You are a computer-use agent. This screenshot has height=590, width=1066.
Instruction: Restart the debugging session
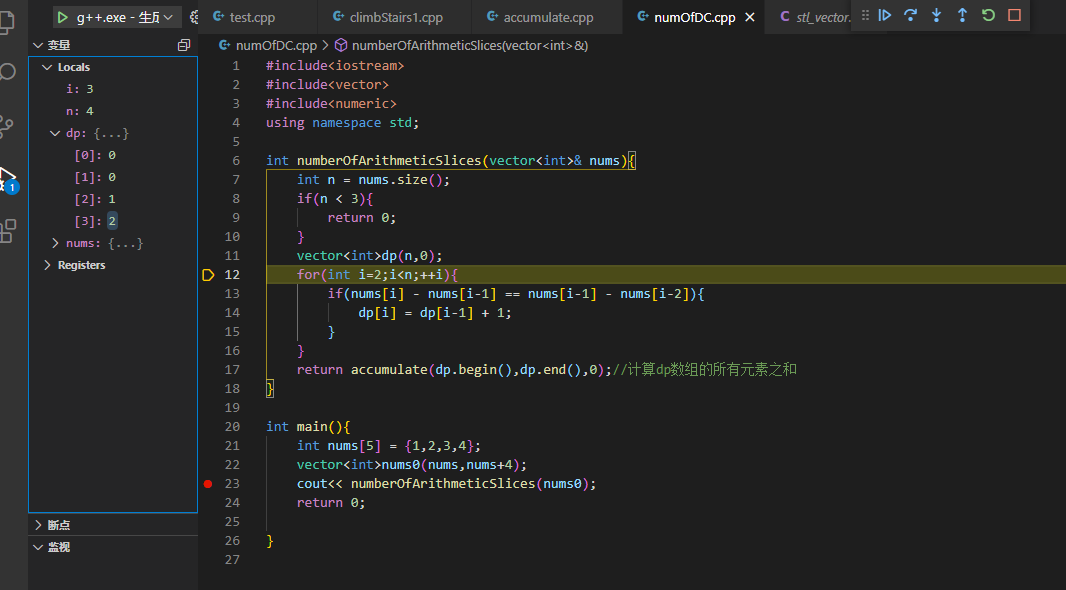point(988,15)
